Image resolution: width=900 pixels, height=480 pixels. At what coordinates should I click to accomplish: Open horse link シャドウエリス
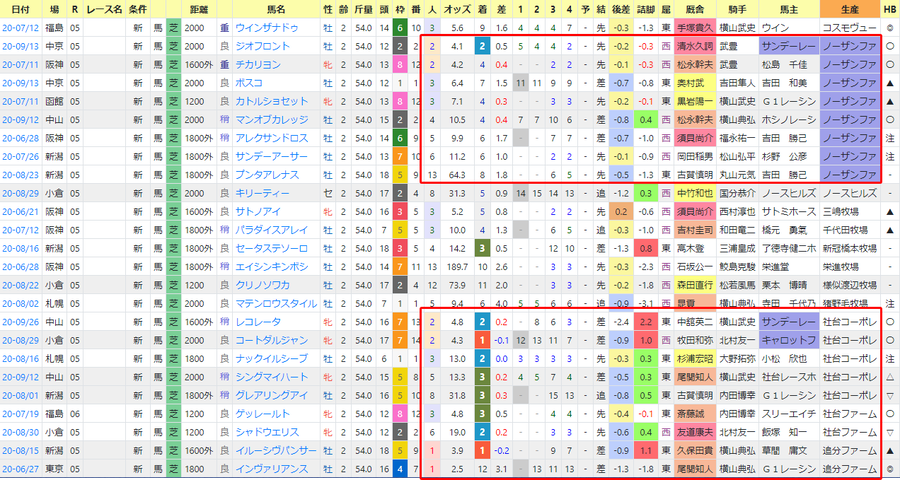coord(267,432)
